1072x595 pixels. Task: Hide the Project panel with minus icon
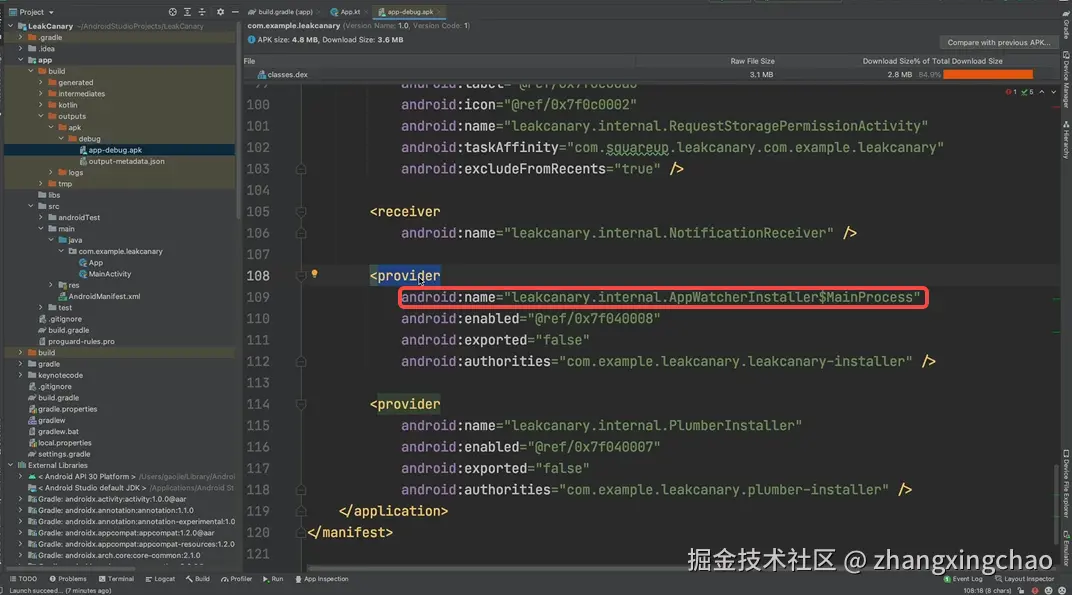tap(234, 12)
